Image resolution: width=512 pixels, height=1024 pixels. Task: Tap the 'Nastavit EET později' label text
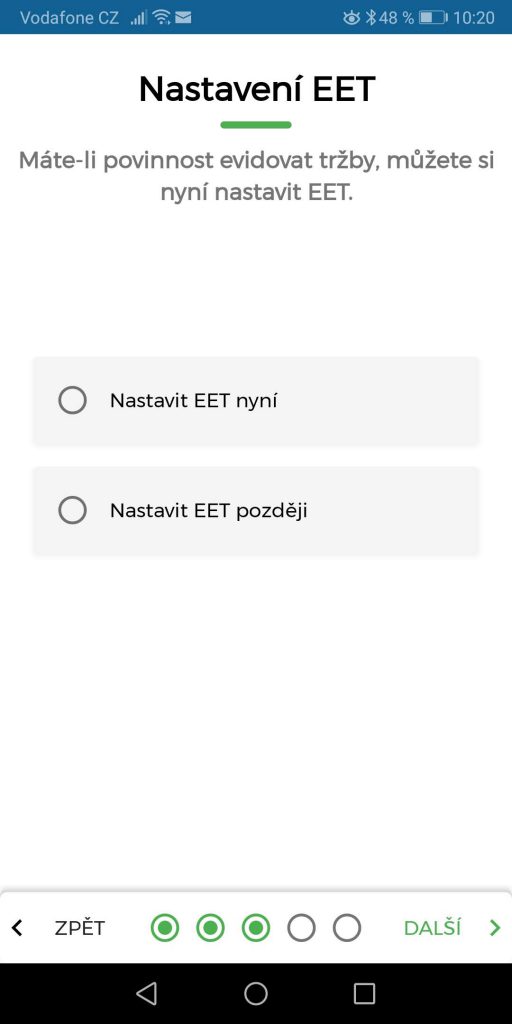208,511
